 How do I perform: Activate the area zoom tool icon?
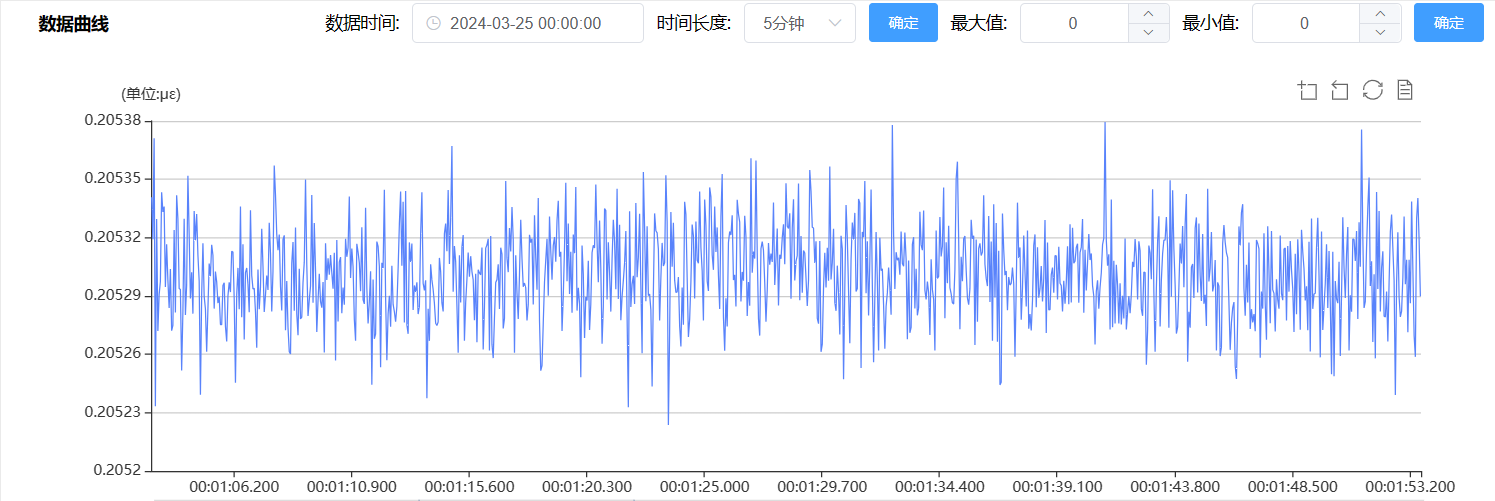click(x=1307, y=91)
